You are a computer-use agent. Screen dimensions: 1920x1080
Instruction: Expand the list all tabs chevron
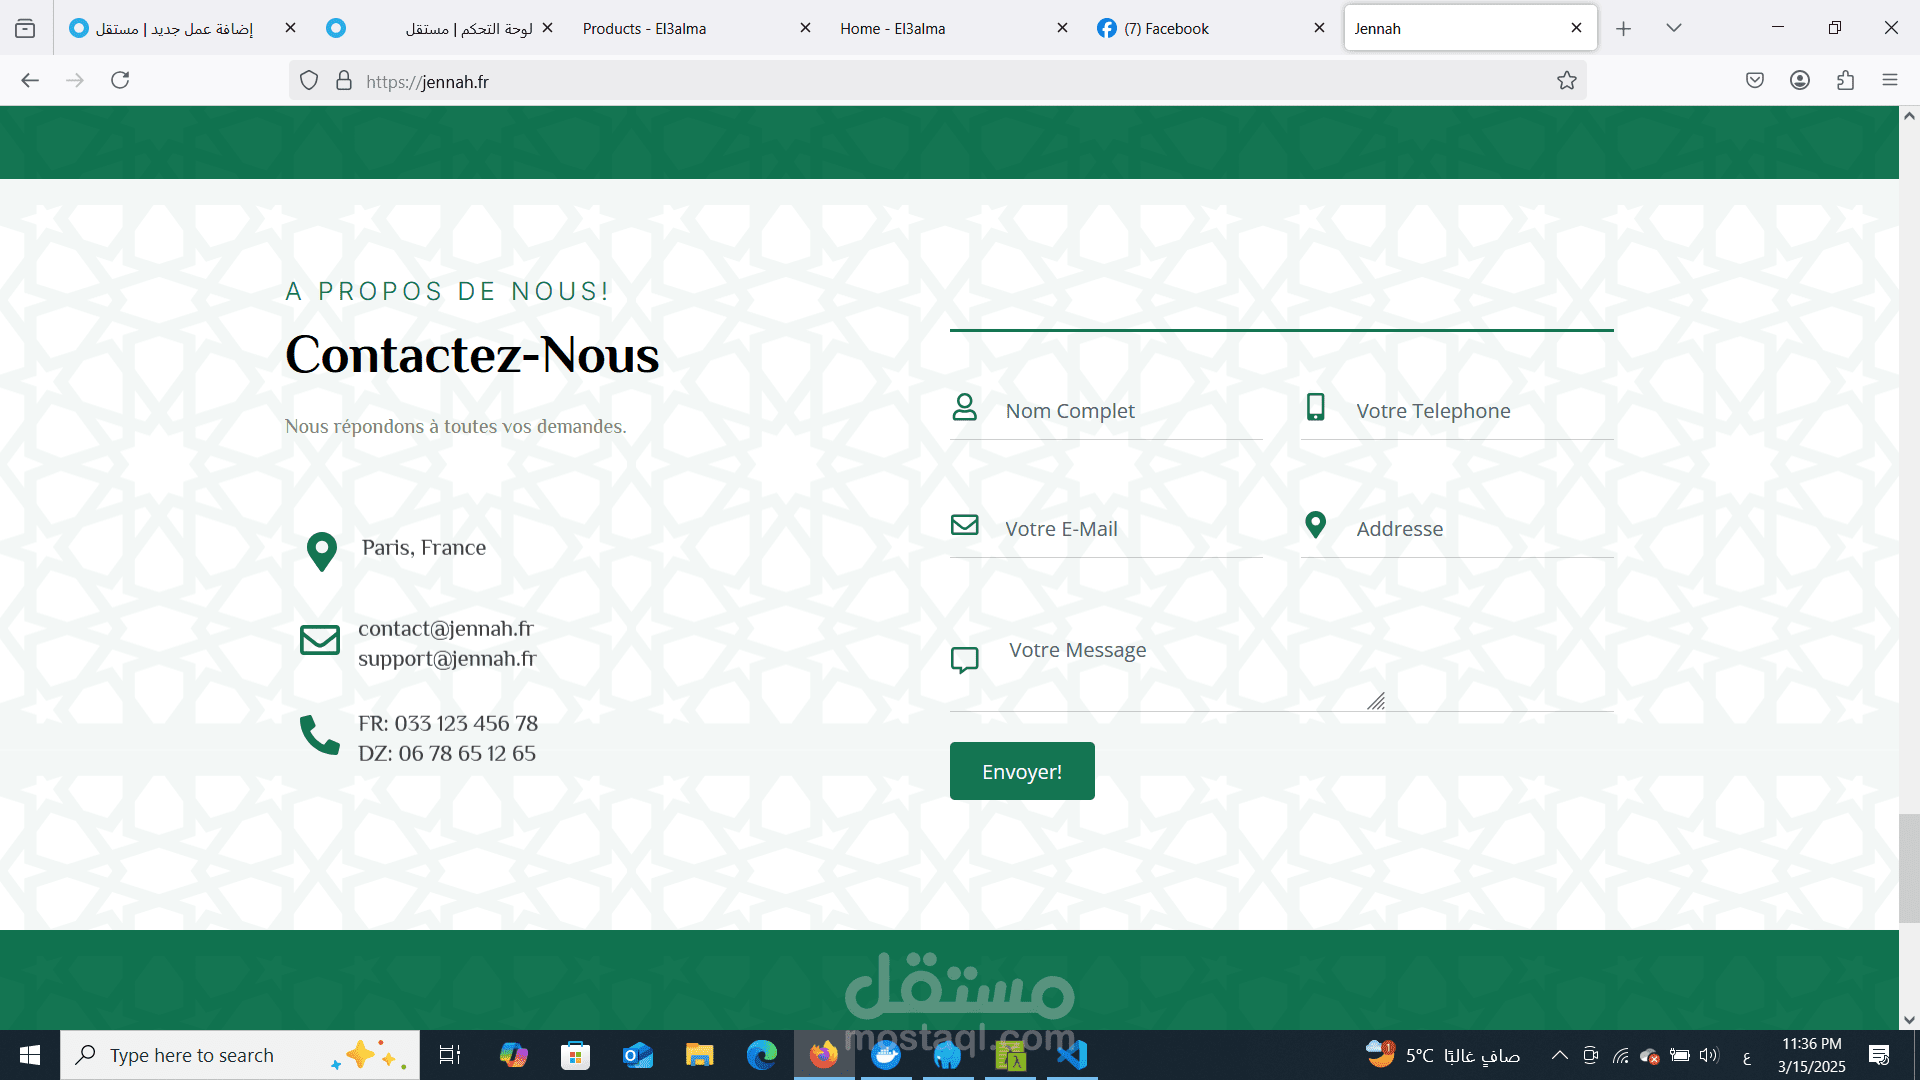click(x=1673, y=28)
